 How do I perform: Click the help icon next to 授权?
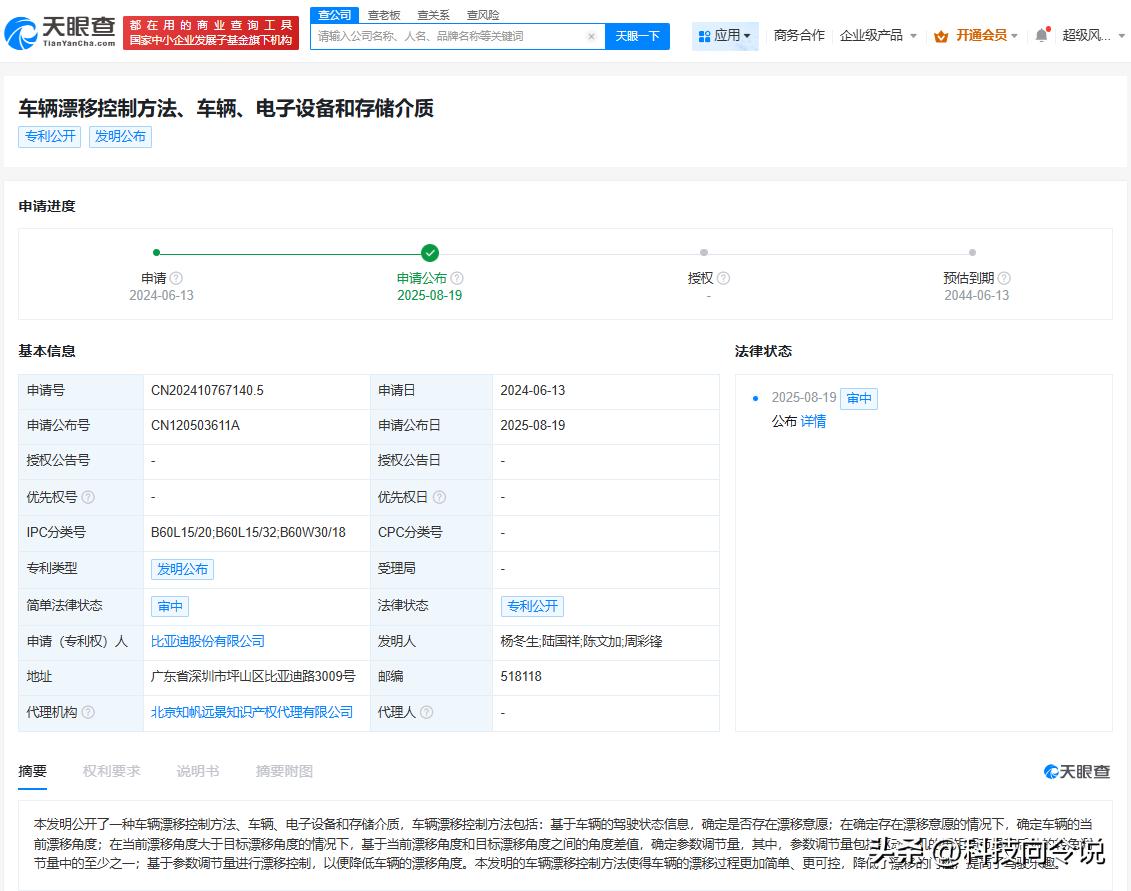click(x=723, y=278)
